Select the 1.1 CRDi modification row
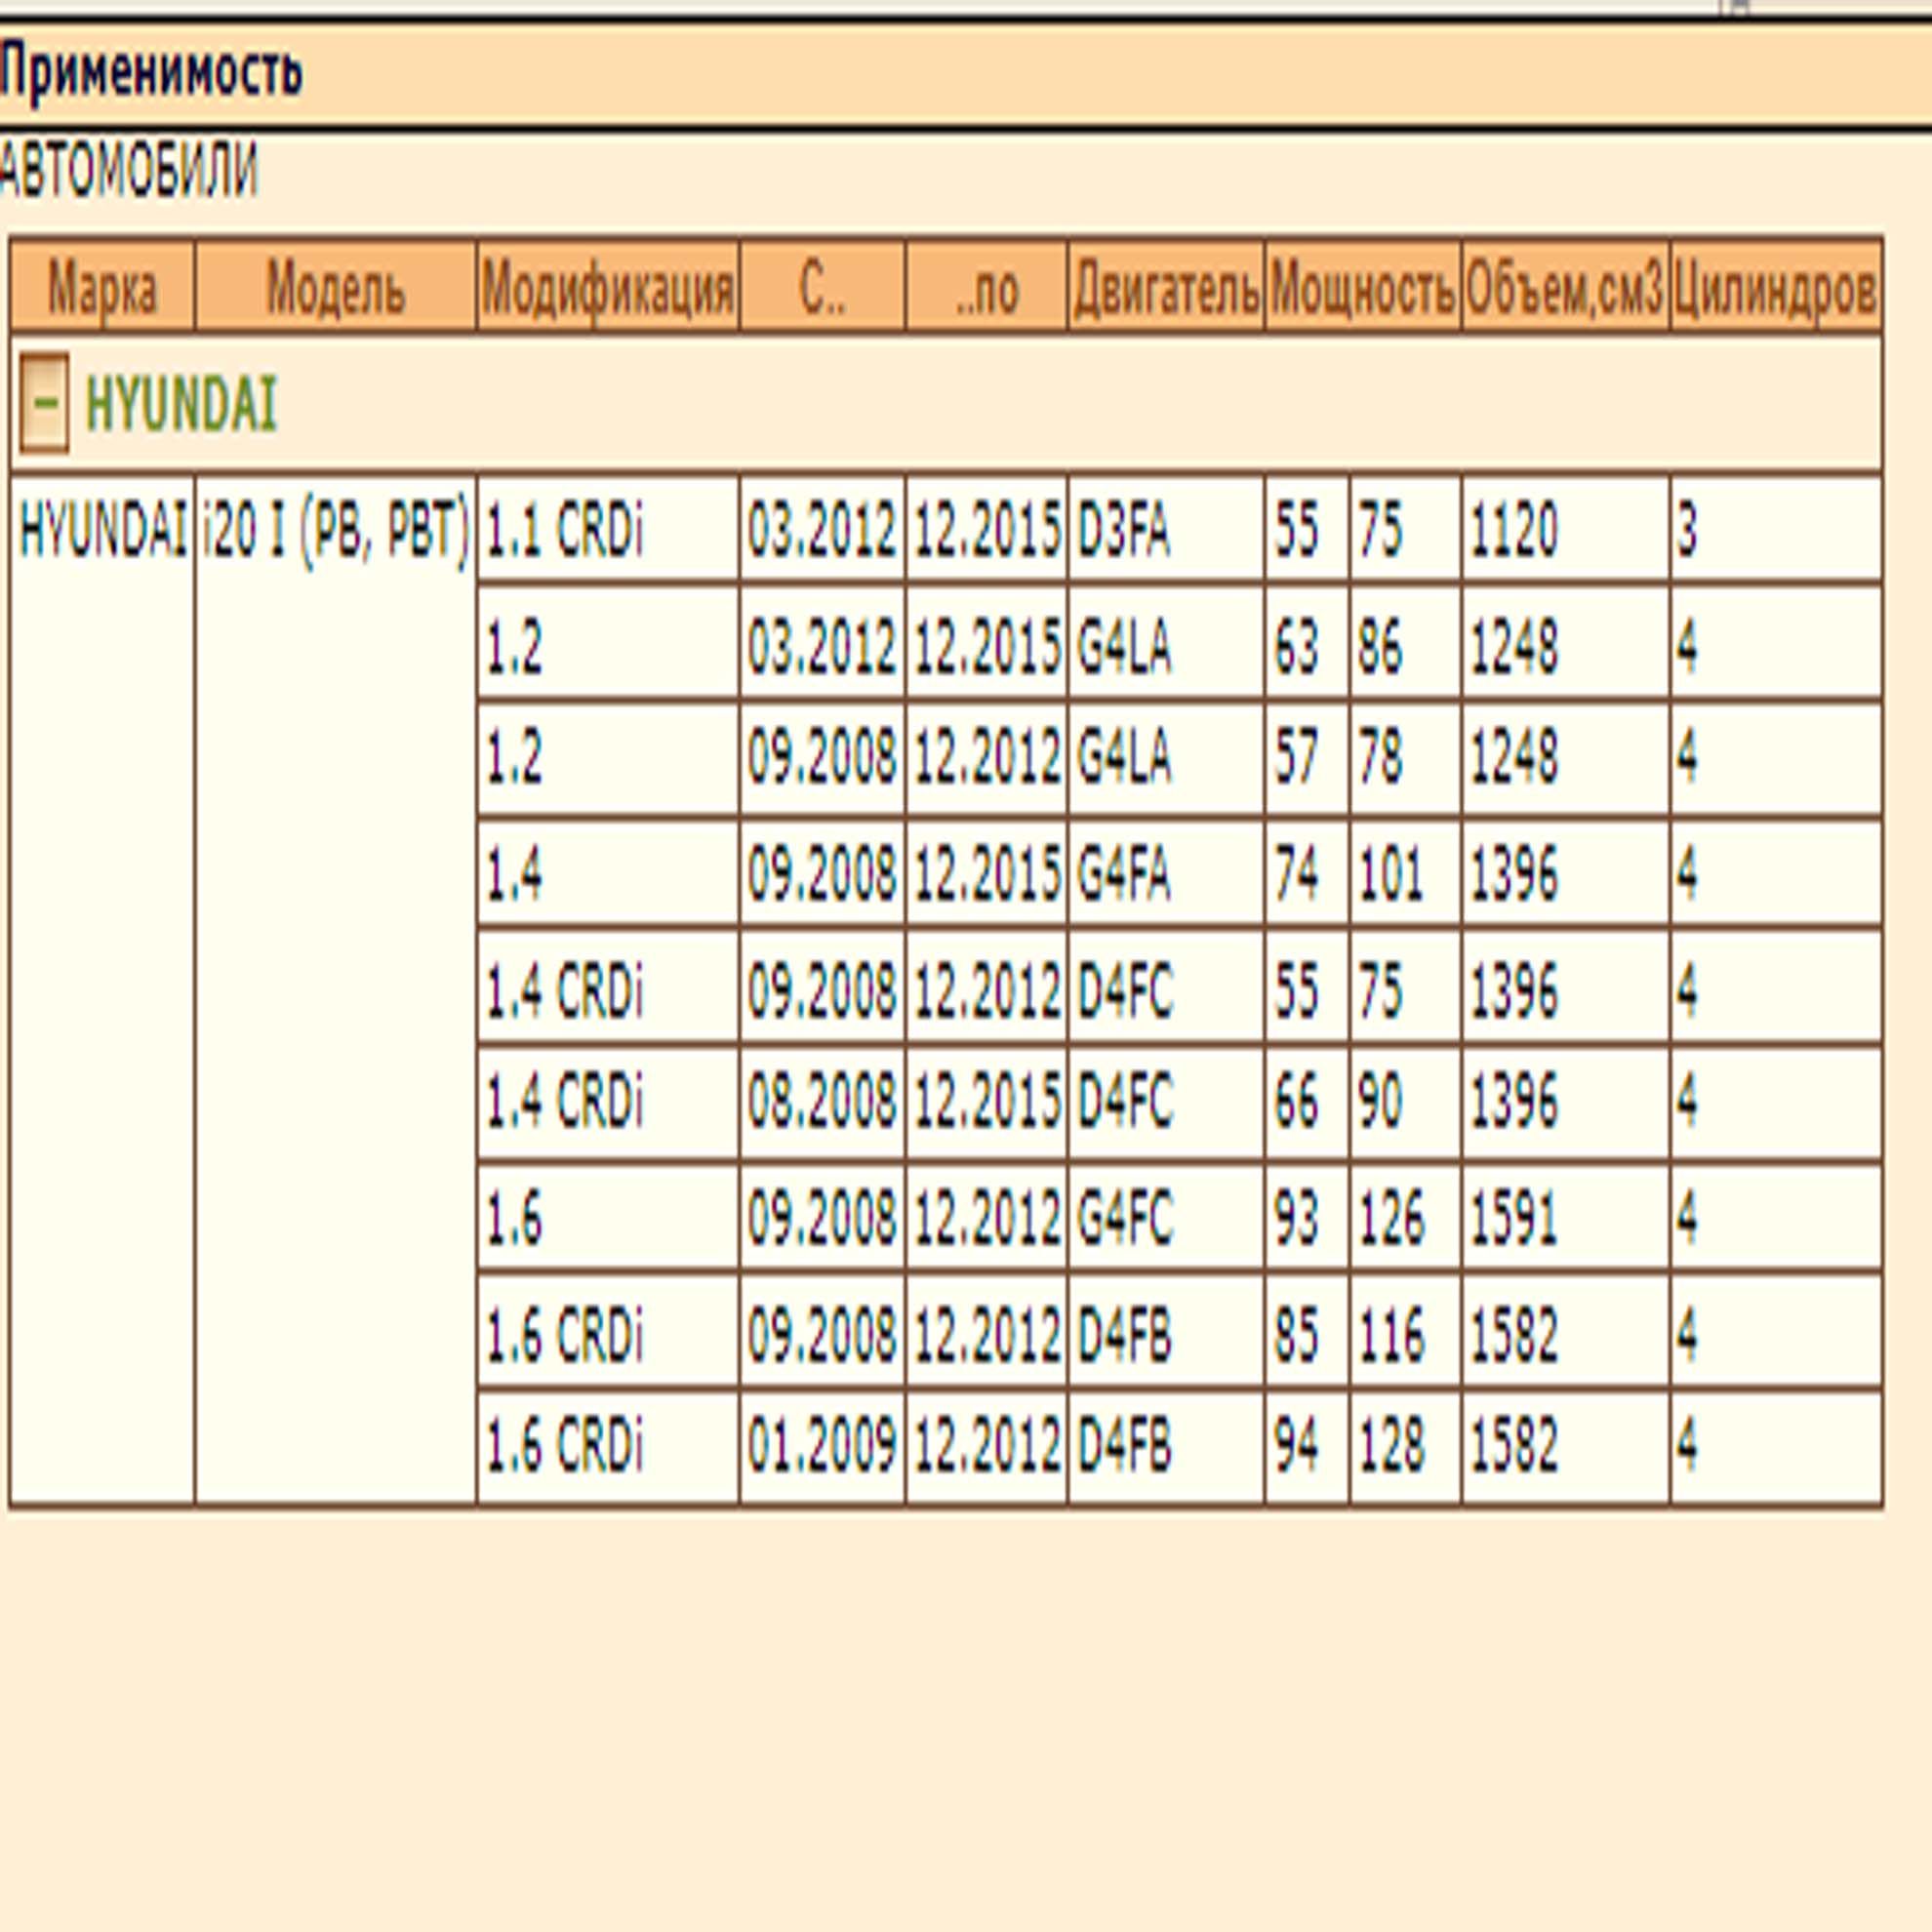Screen dimensions: 1932x1932 coord(565,530)
